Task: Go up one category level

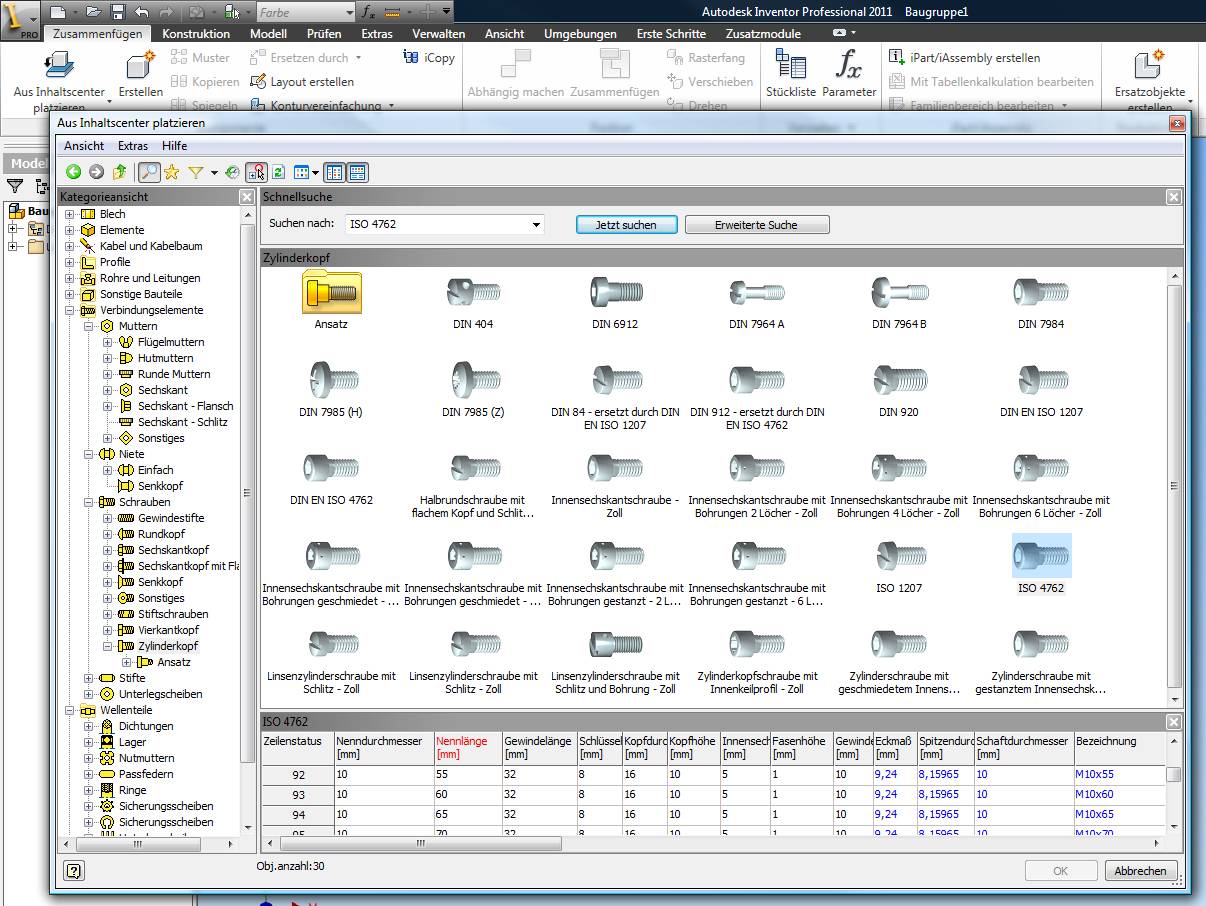Action: click(120, 172)
